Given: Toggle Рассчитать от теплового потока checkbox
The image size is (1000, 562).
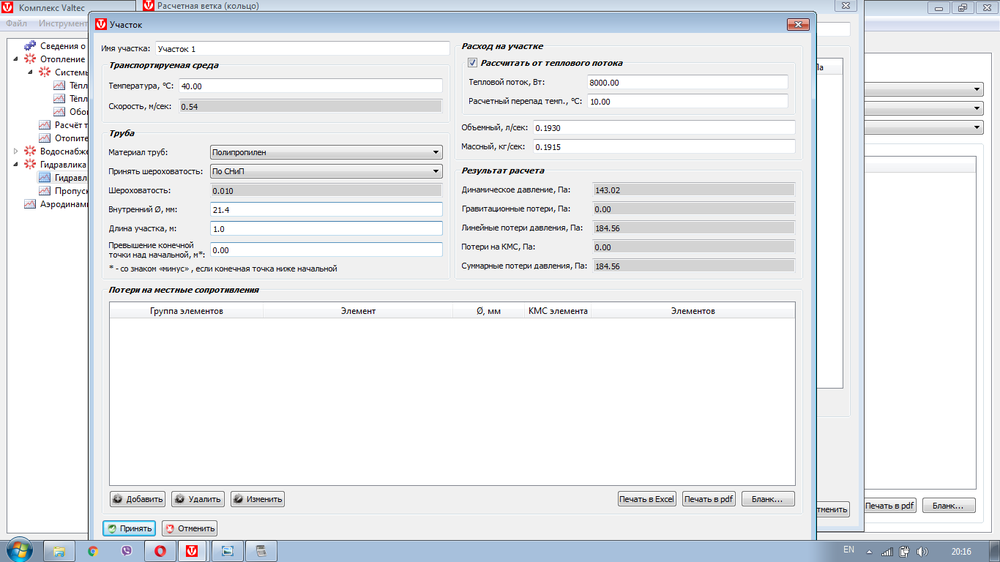Looking at the screenshot, I should [x=473, y=63].
